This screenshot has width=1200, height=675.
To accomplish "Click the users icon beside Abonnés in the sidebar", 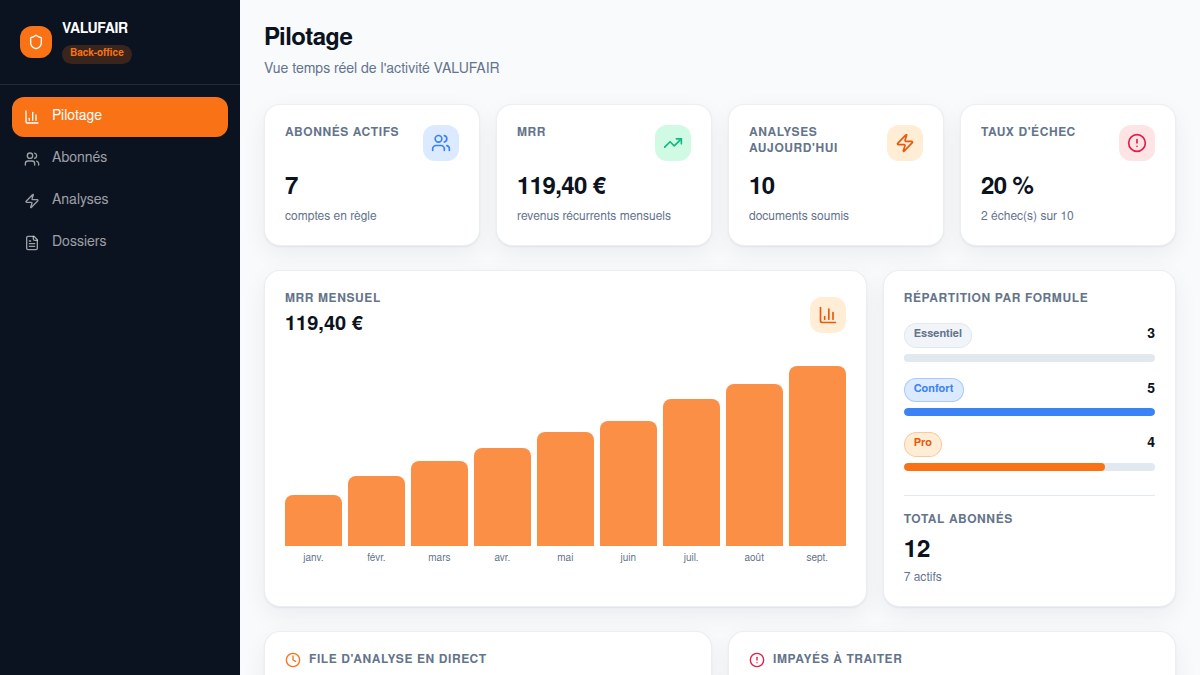I will click(32, 158).
